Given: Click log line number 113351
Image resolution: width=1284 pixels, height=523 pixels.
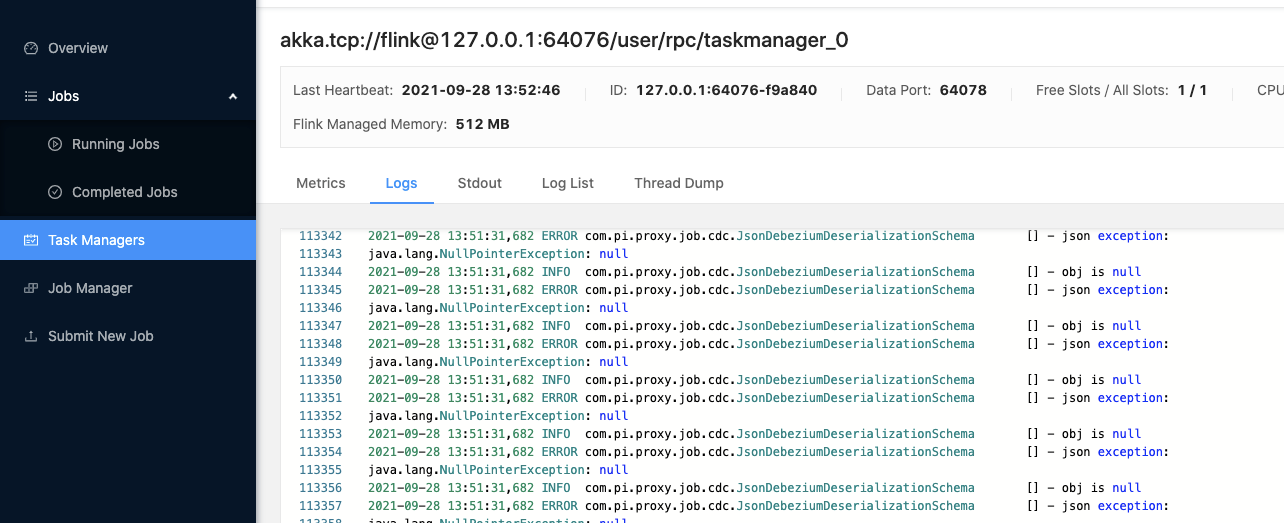Looking at the screenshot, I should pos(320,398).
